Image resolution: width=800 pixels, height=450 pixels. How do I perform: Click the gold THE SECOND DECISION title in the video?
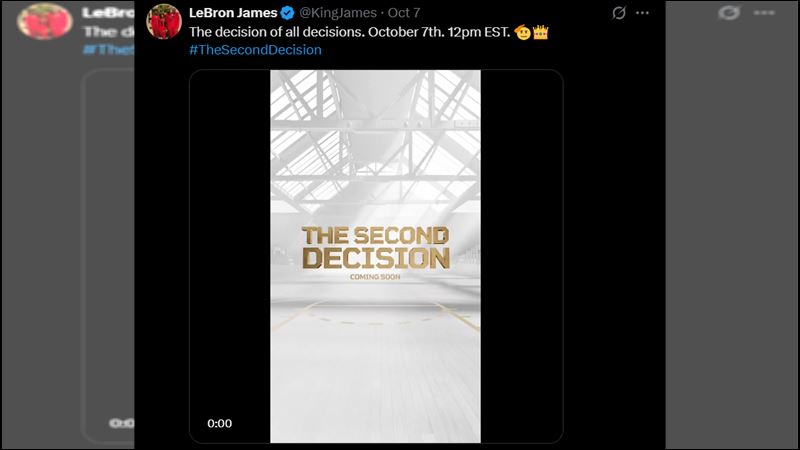(x=375, y=247)
